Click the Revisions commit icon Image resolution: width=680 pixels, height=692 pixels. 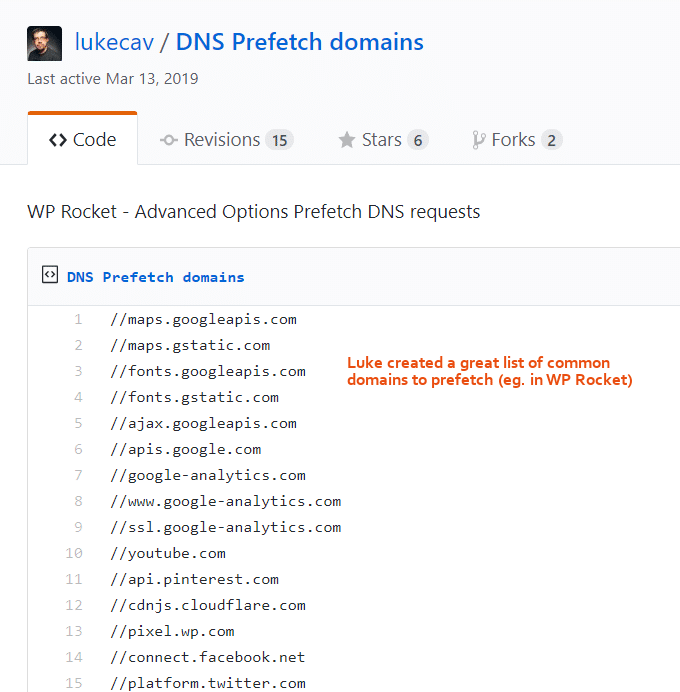(x=169, y=140)
